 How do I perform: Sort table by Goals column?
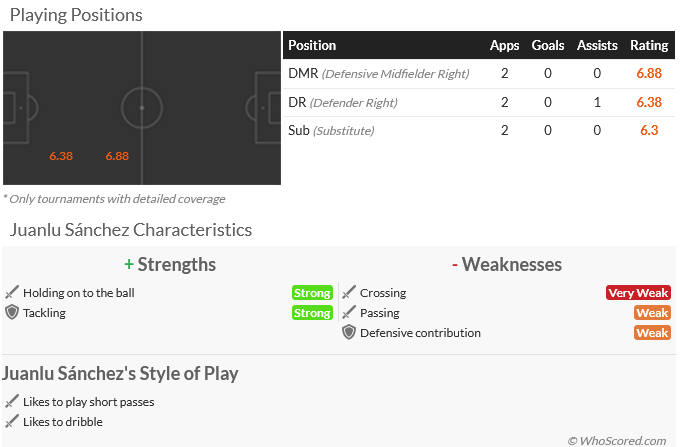[x=548, y=45]
